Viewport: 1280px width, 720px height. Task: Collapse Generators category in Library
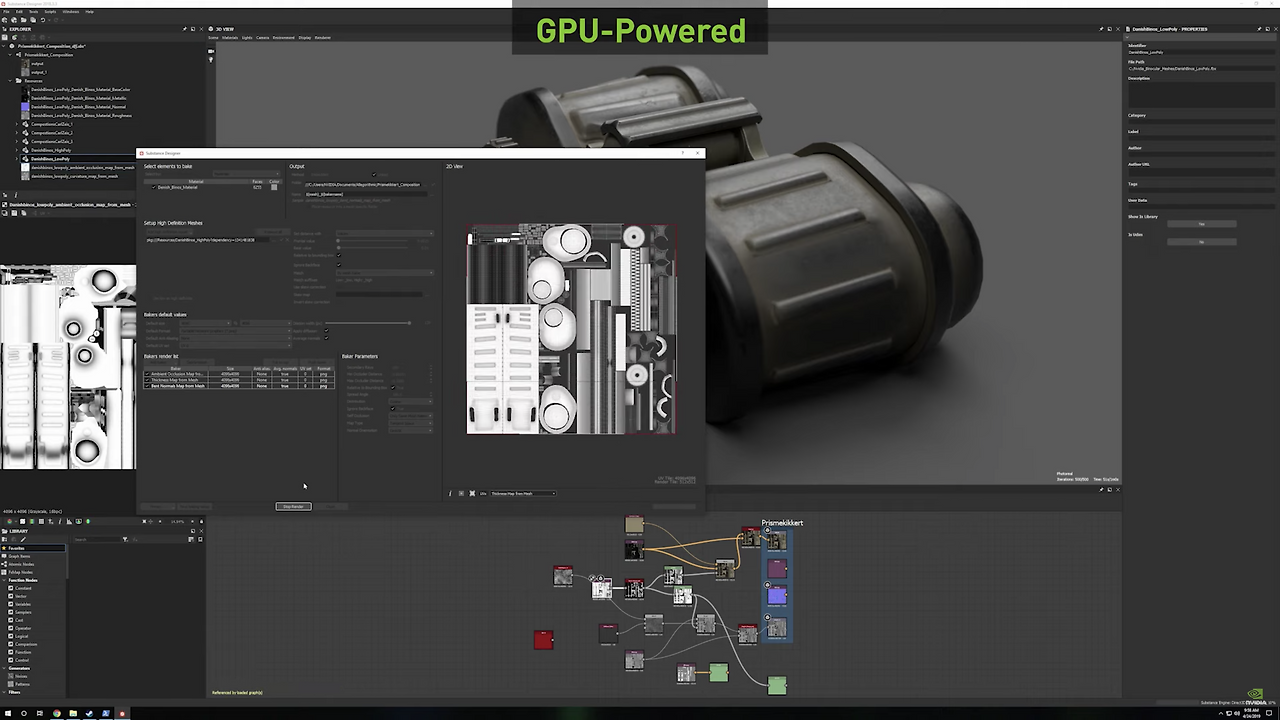coord(5,668)
